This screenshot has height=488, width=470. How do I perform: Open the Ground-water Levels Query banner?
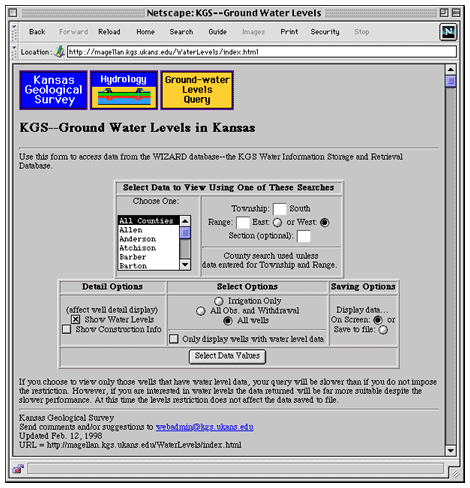point(197,90)
